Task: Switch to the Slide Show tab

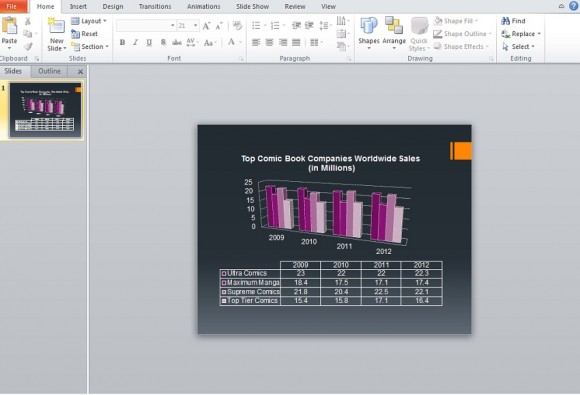Action: coord(253,7)
